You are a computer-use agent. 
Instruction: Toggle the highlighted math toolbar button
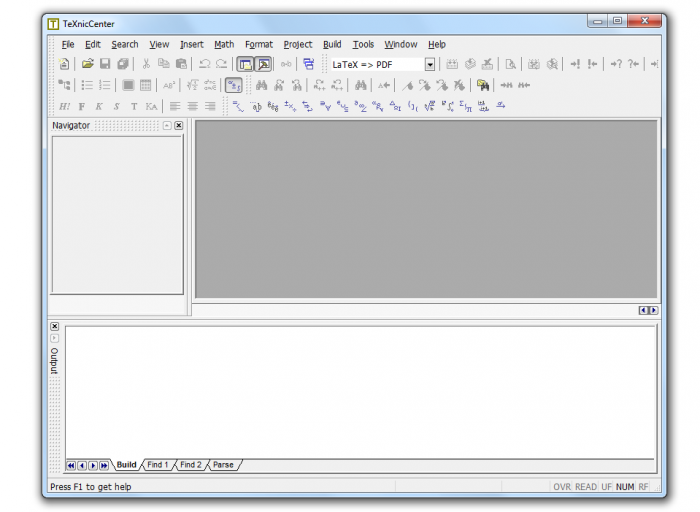click(233, 85)
